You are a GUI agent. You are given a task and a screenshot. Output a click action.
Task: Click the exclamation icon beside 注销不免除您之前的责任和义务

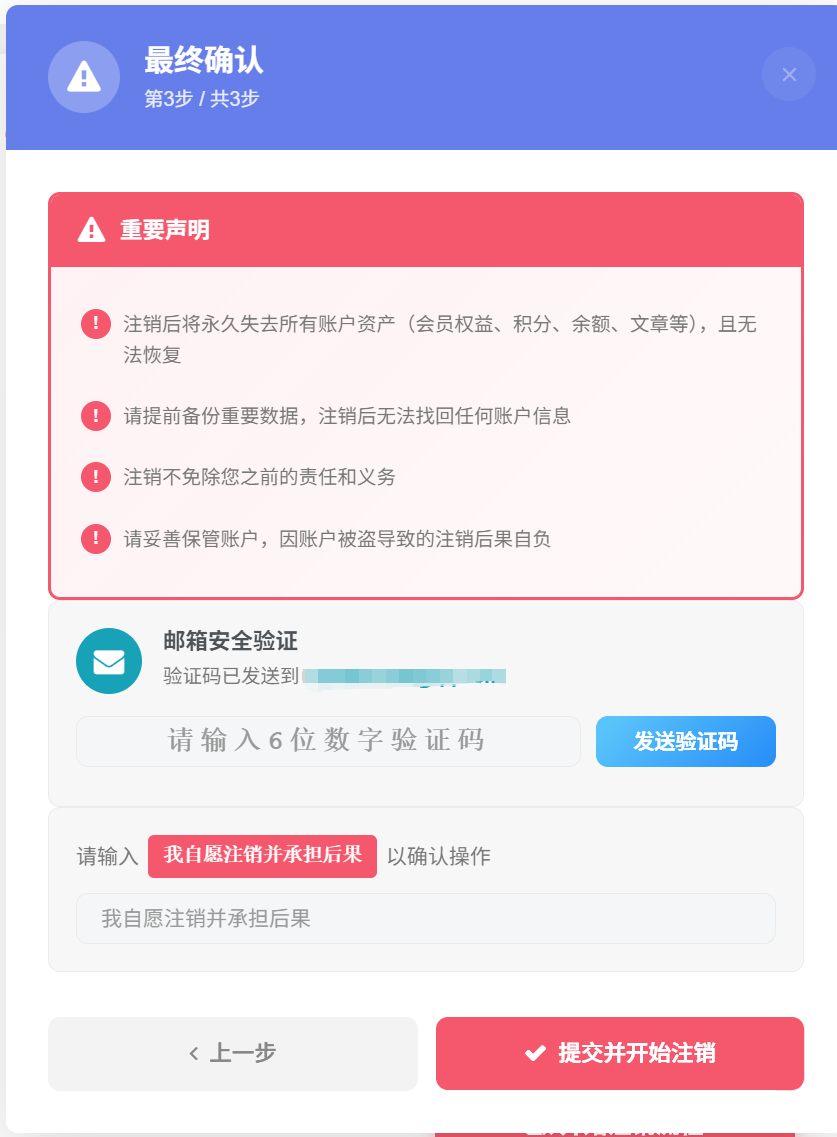(96, 477)
